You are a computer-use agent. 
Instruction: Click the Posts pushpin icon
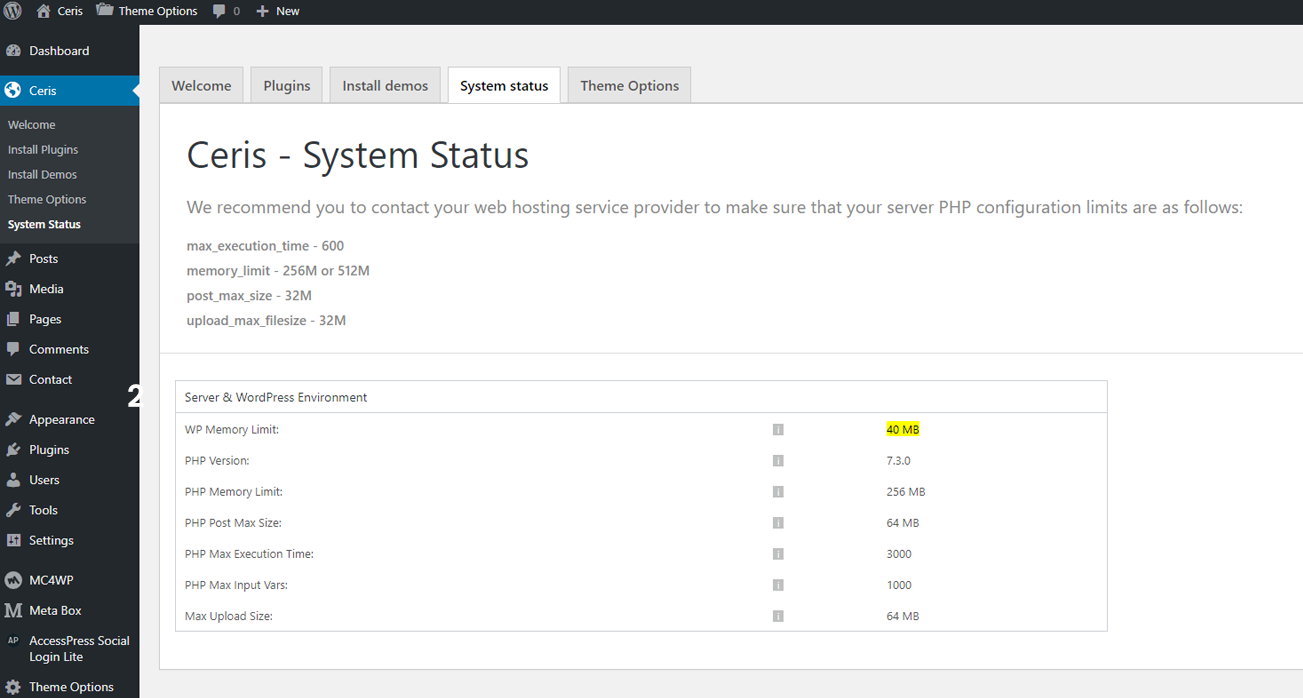(x=13, y=259)
